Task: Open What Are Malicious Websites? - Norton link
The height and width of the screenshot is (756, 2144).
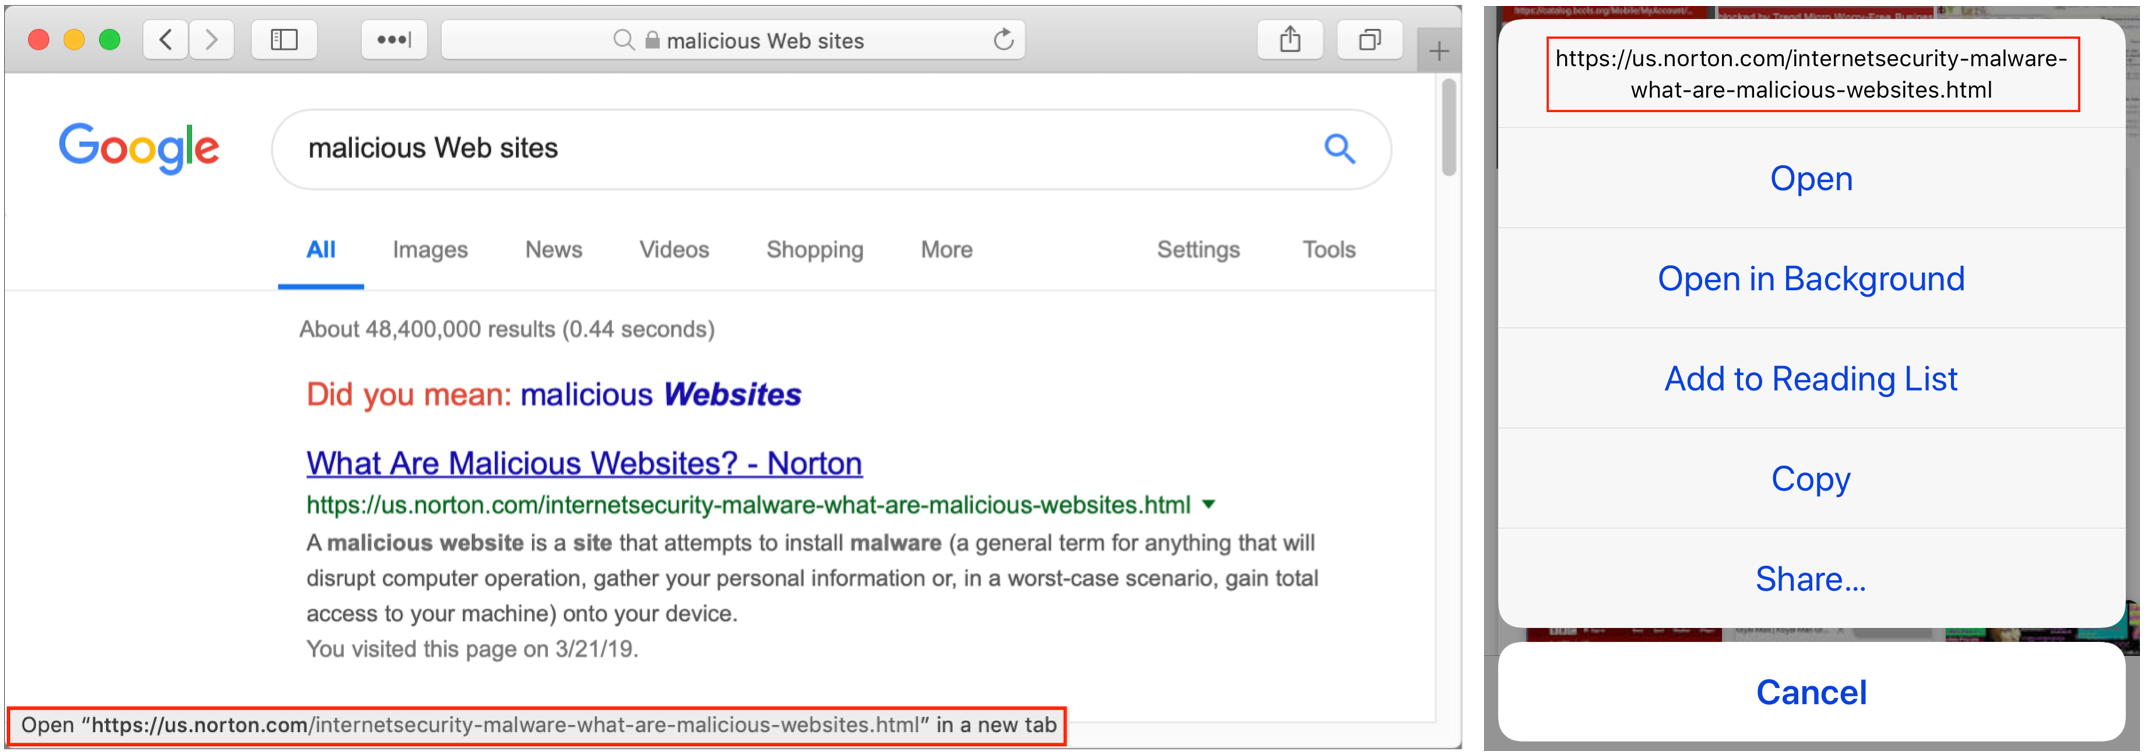Action: point(584,463)
